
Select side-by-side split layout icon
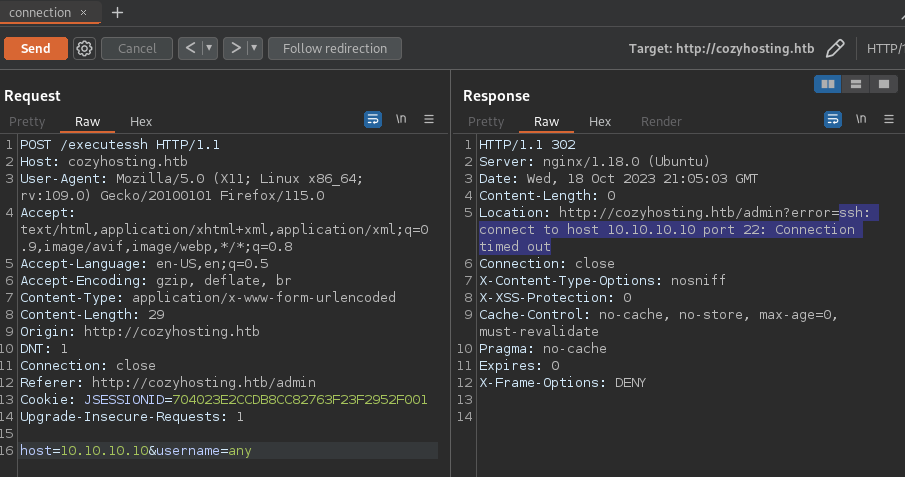[828, 84]
